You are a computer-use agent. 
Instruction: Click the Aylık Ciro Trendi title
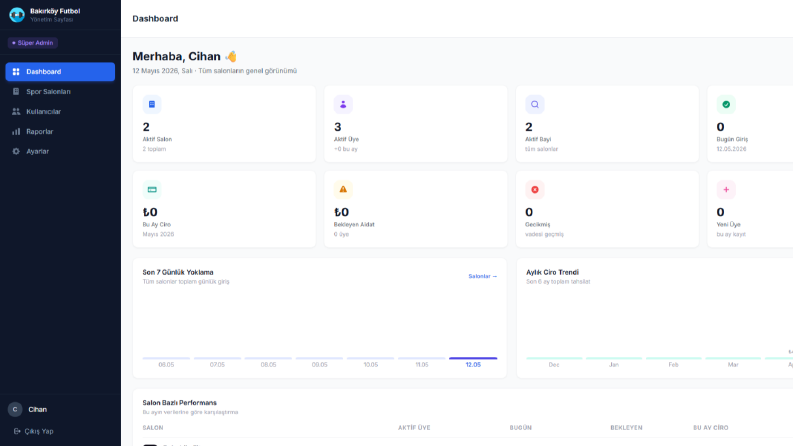point(552,272)
